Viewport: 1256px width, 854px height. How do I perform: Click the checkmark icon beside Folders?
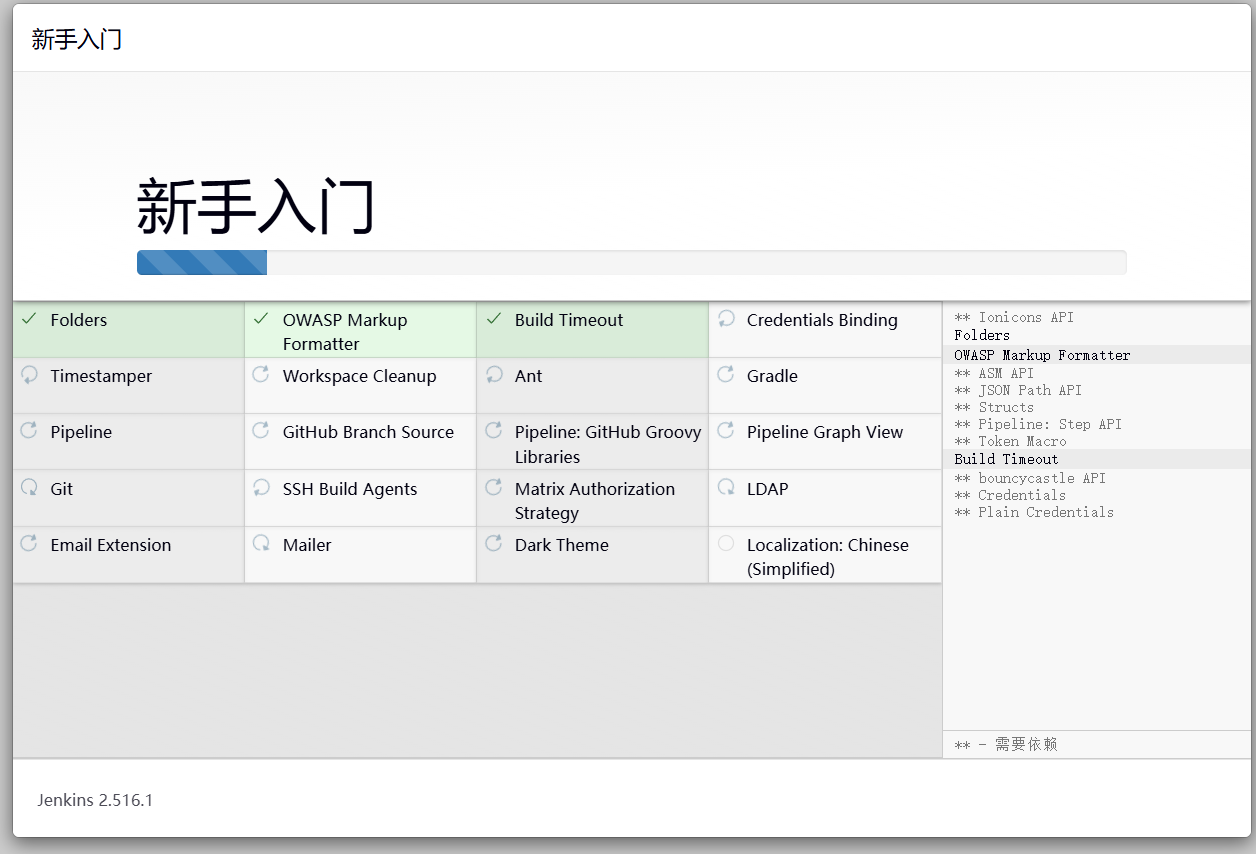(x=29, y=319)
